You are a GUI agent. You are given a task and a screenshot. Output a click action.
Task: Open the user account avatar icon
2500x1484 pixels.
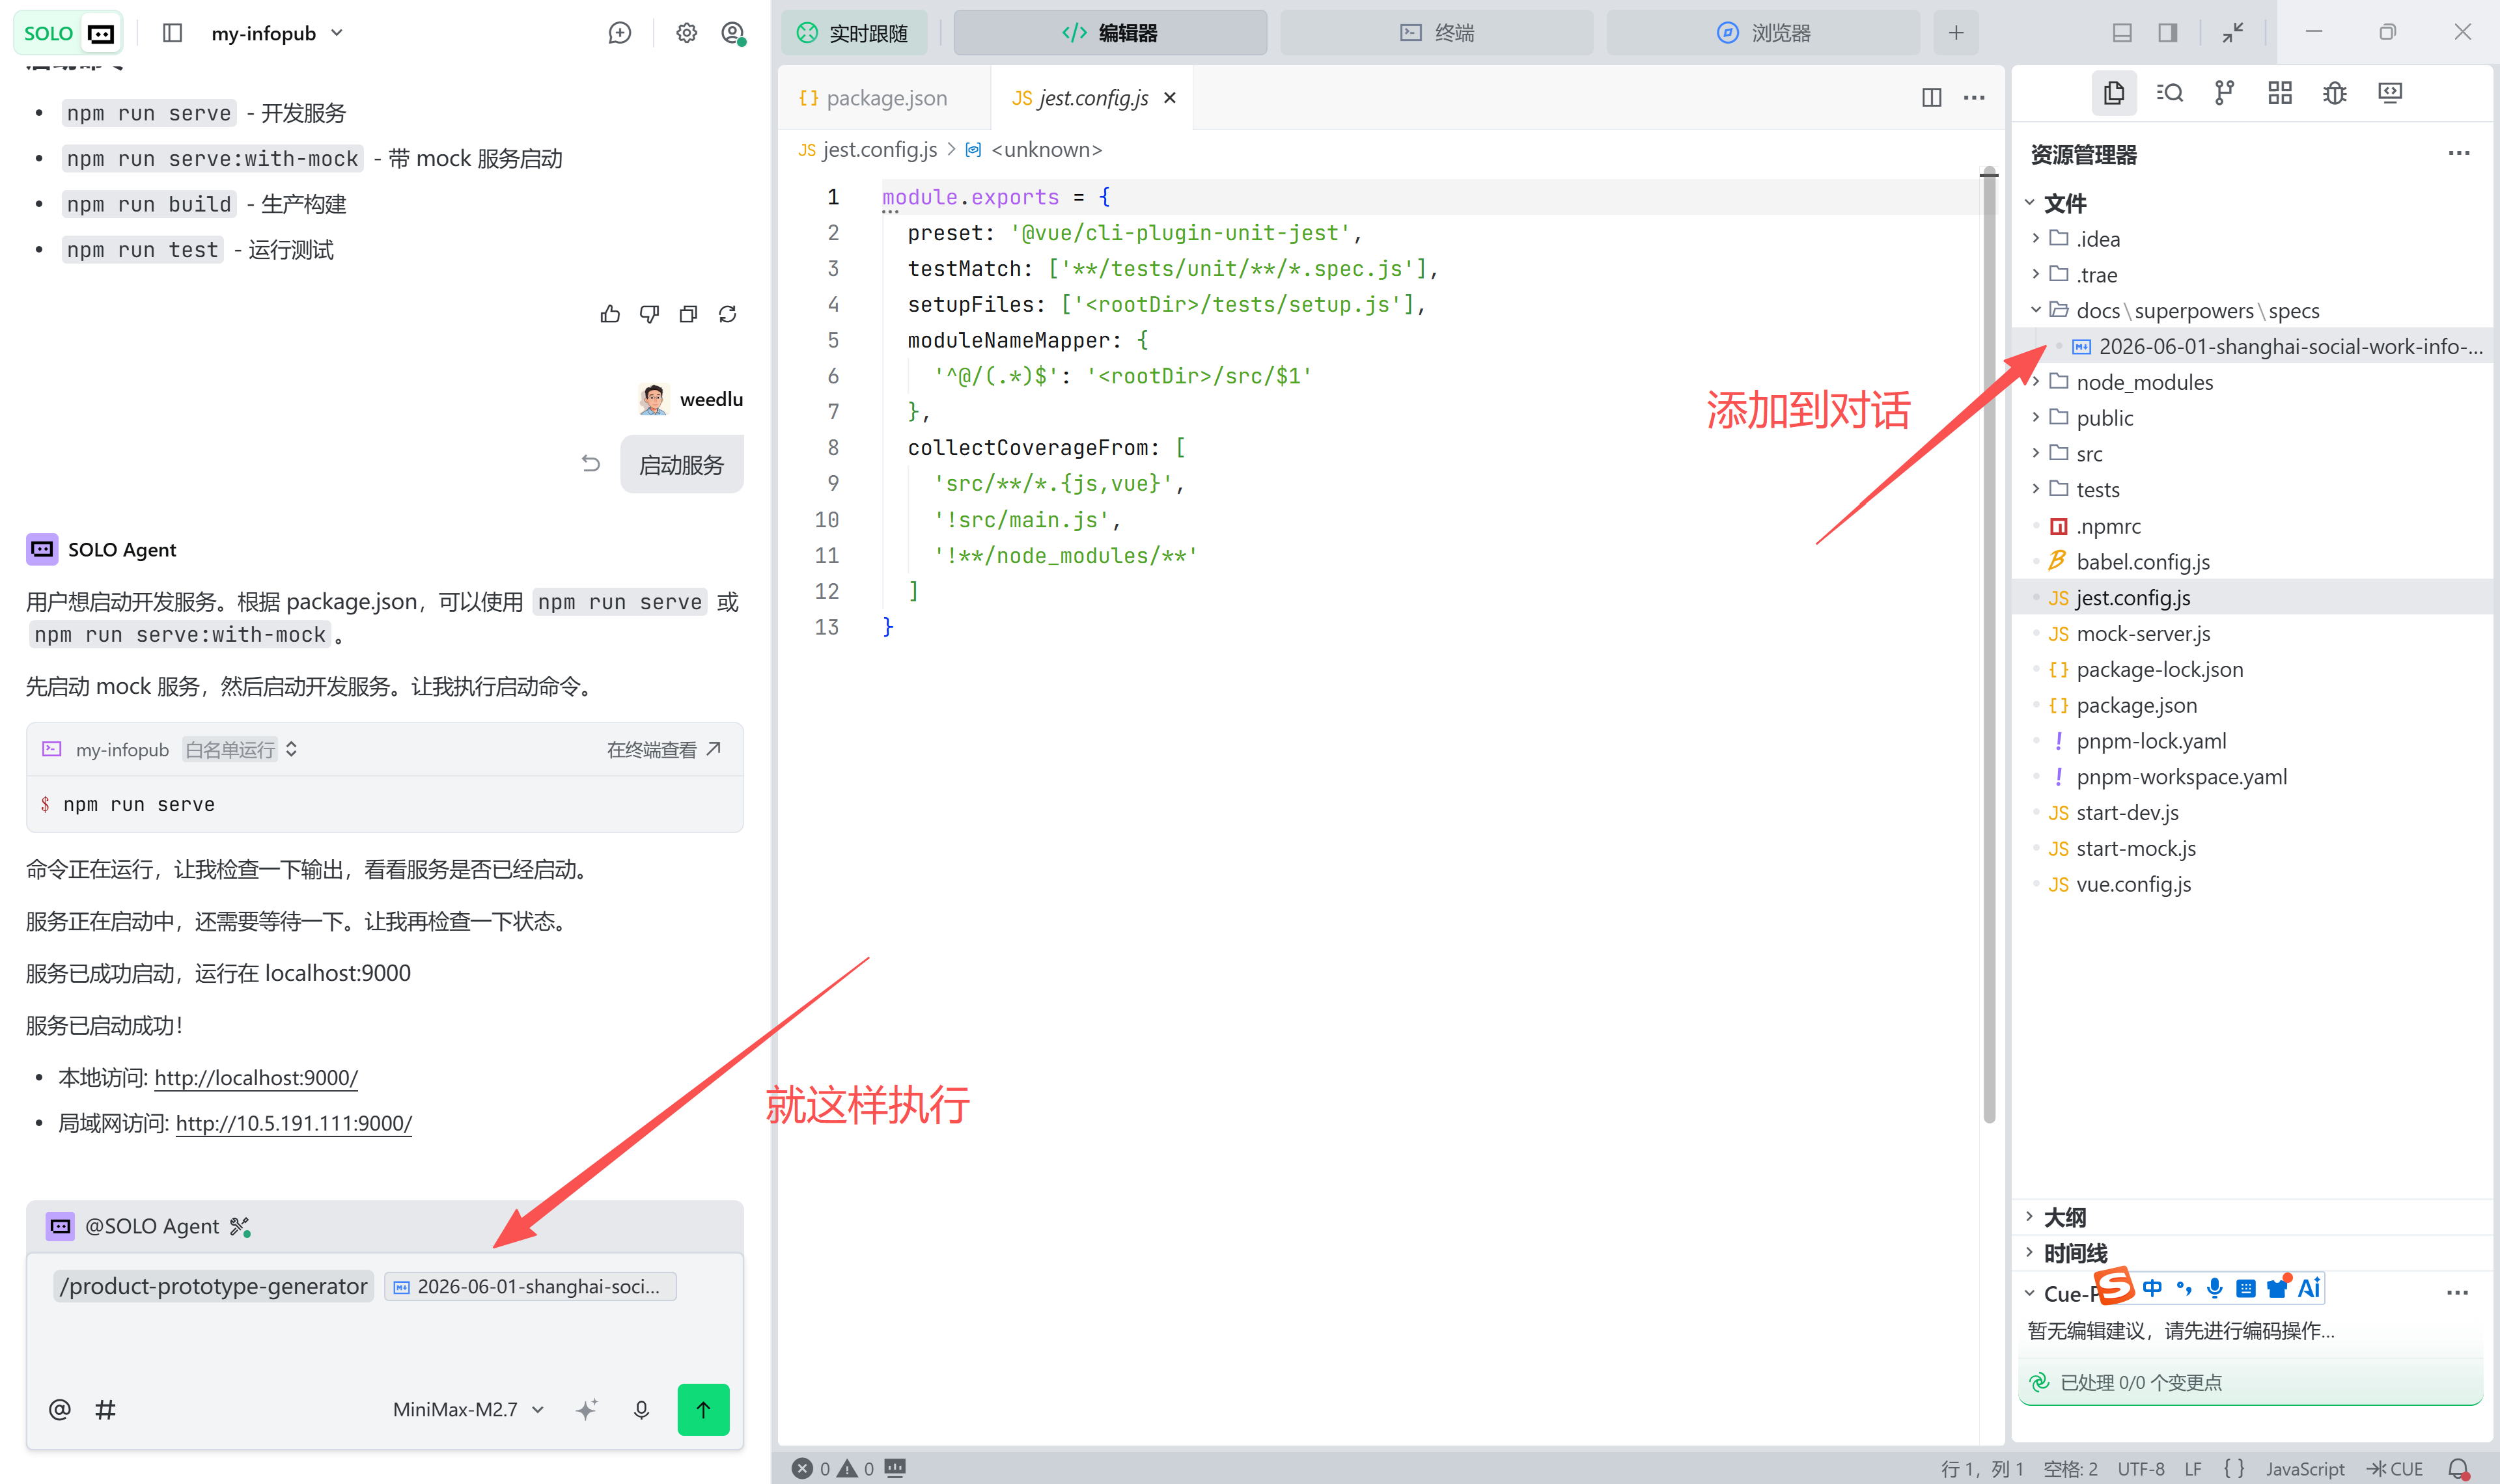[x=733, y=33]
